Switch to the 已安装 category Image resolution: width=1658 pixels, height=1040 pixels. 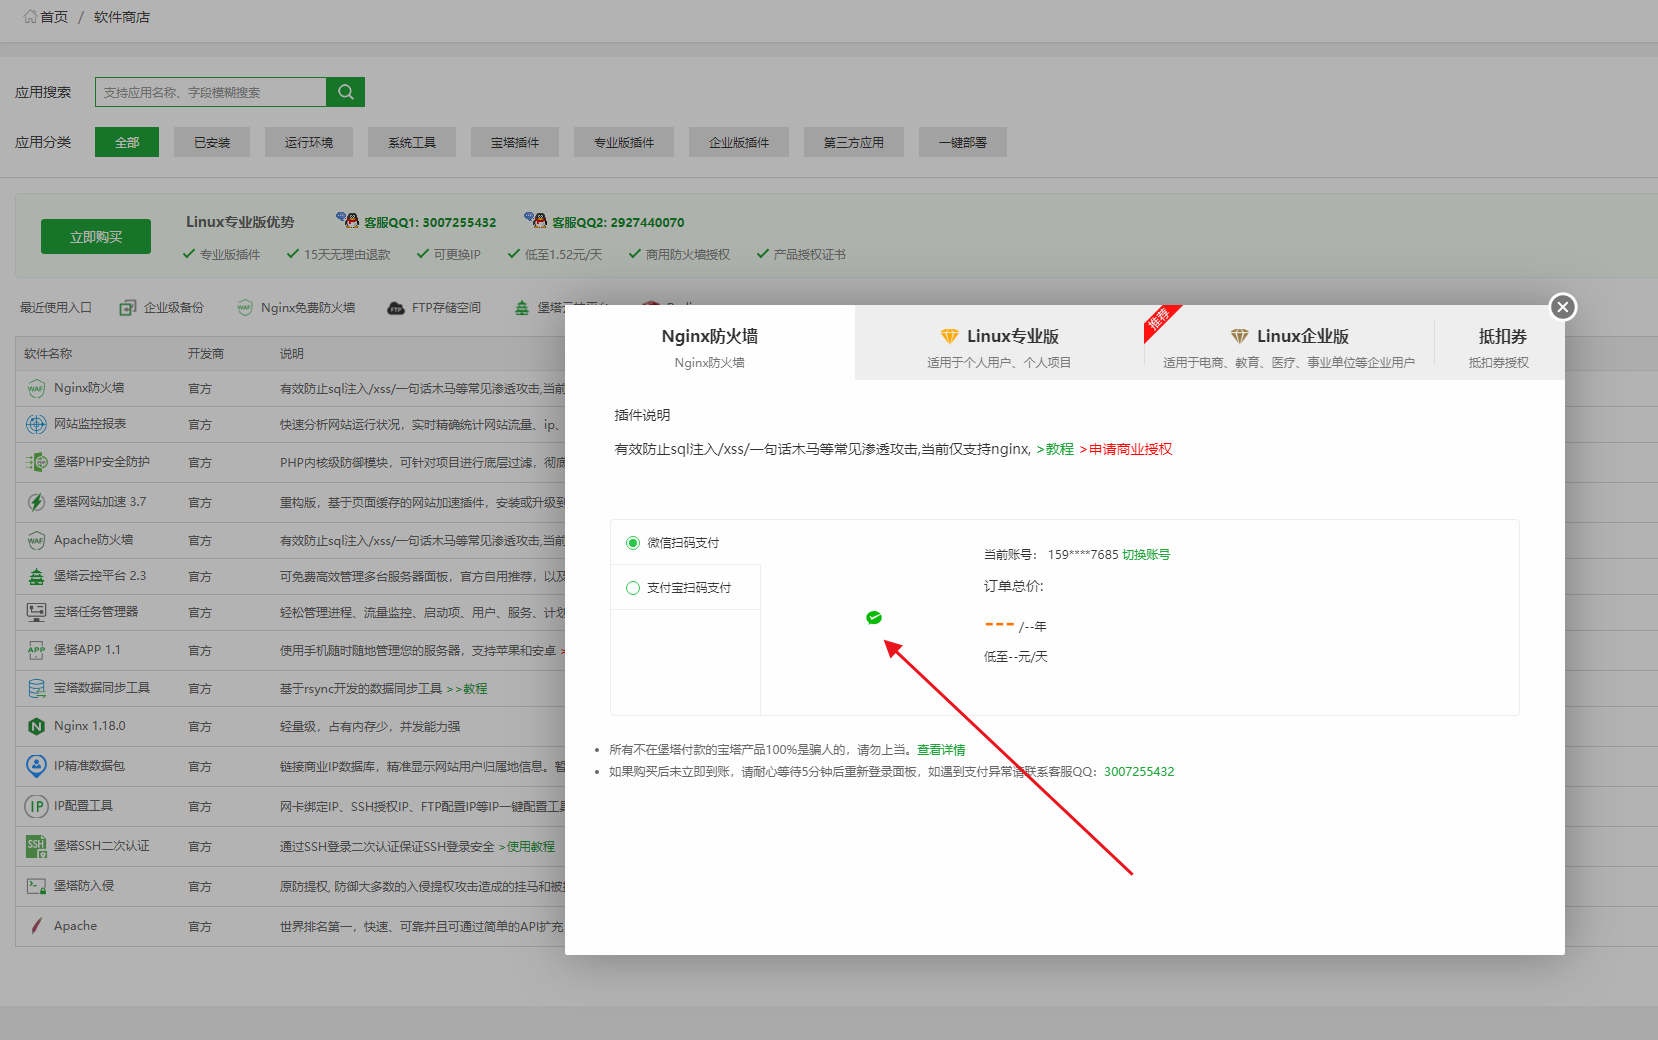[211, 141]
